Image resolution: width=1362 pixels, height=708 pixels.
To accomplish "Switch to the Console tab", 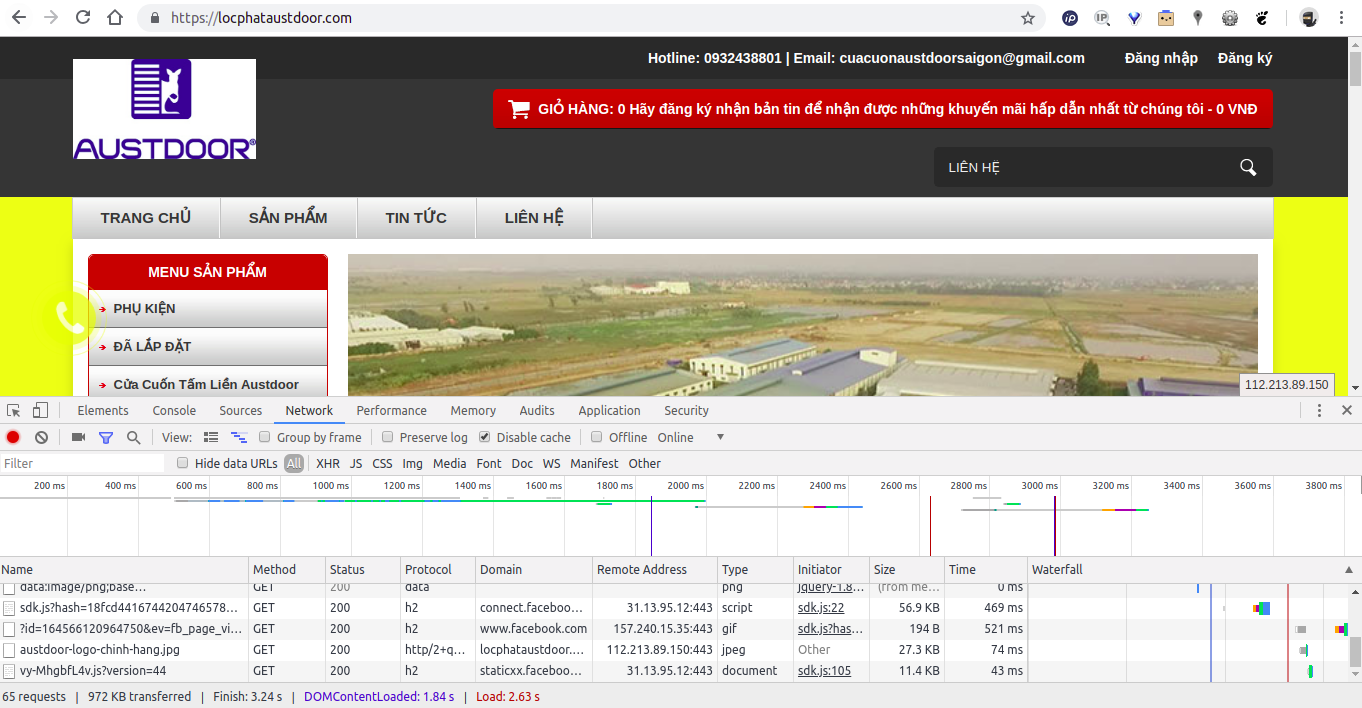I will (174, 410).
